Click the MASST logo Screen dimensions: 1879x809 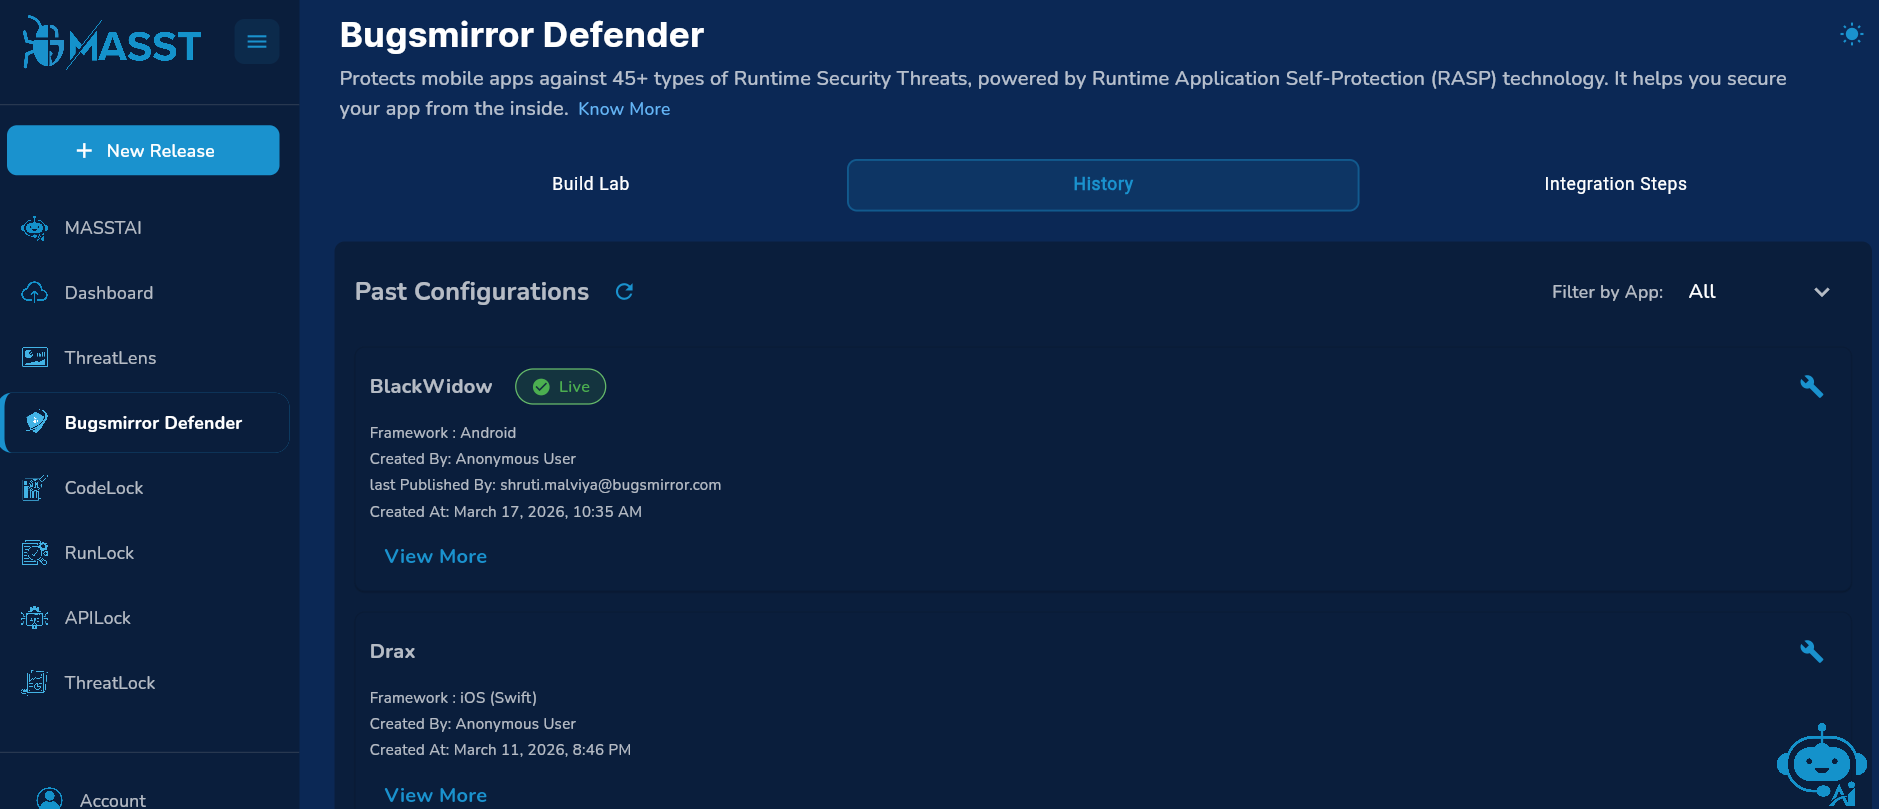[112, 43]
